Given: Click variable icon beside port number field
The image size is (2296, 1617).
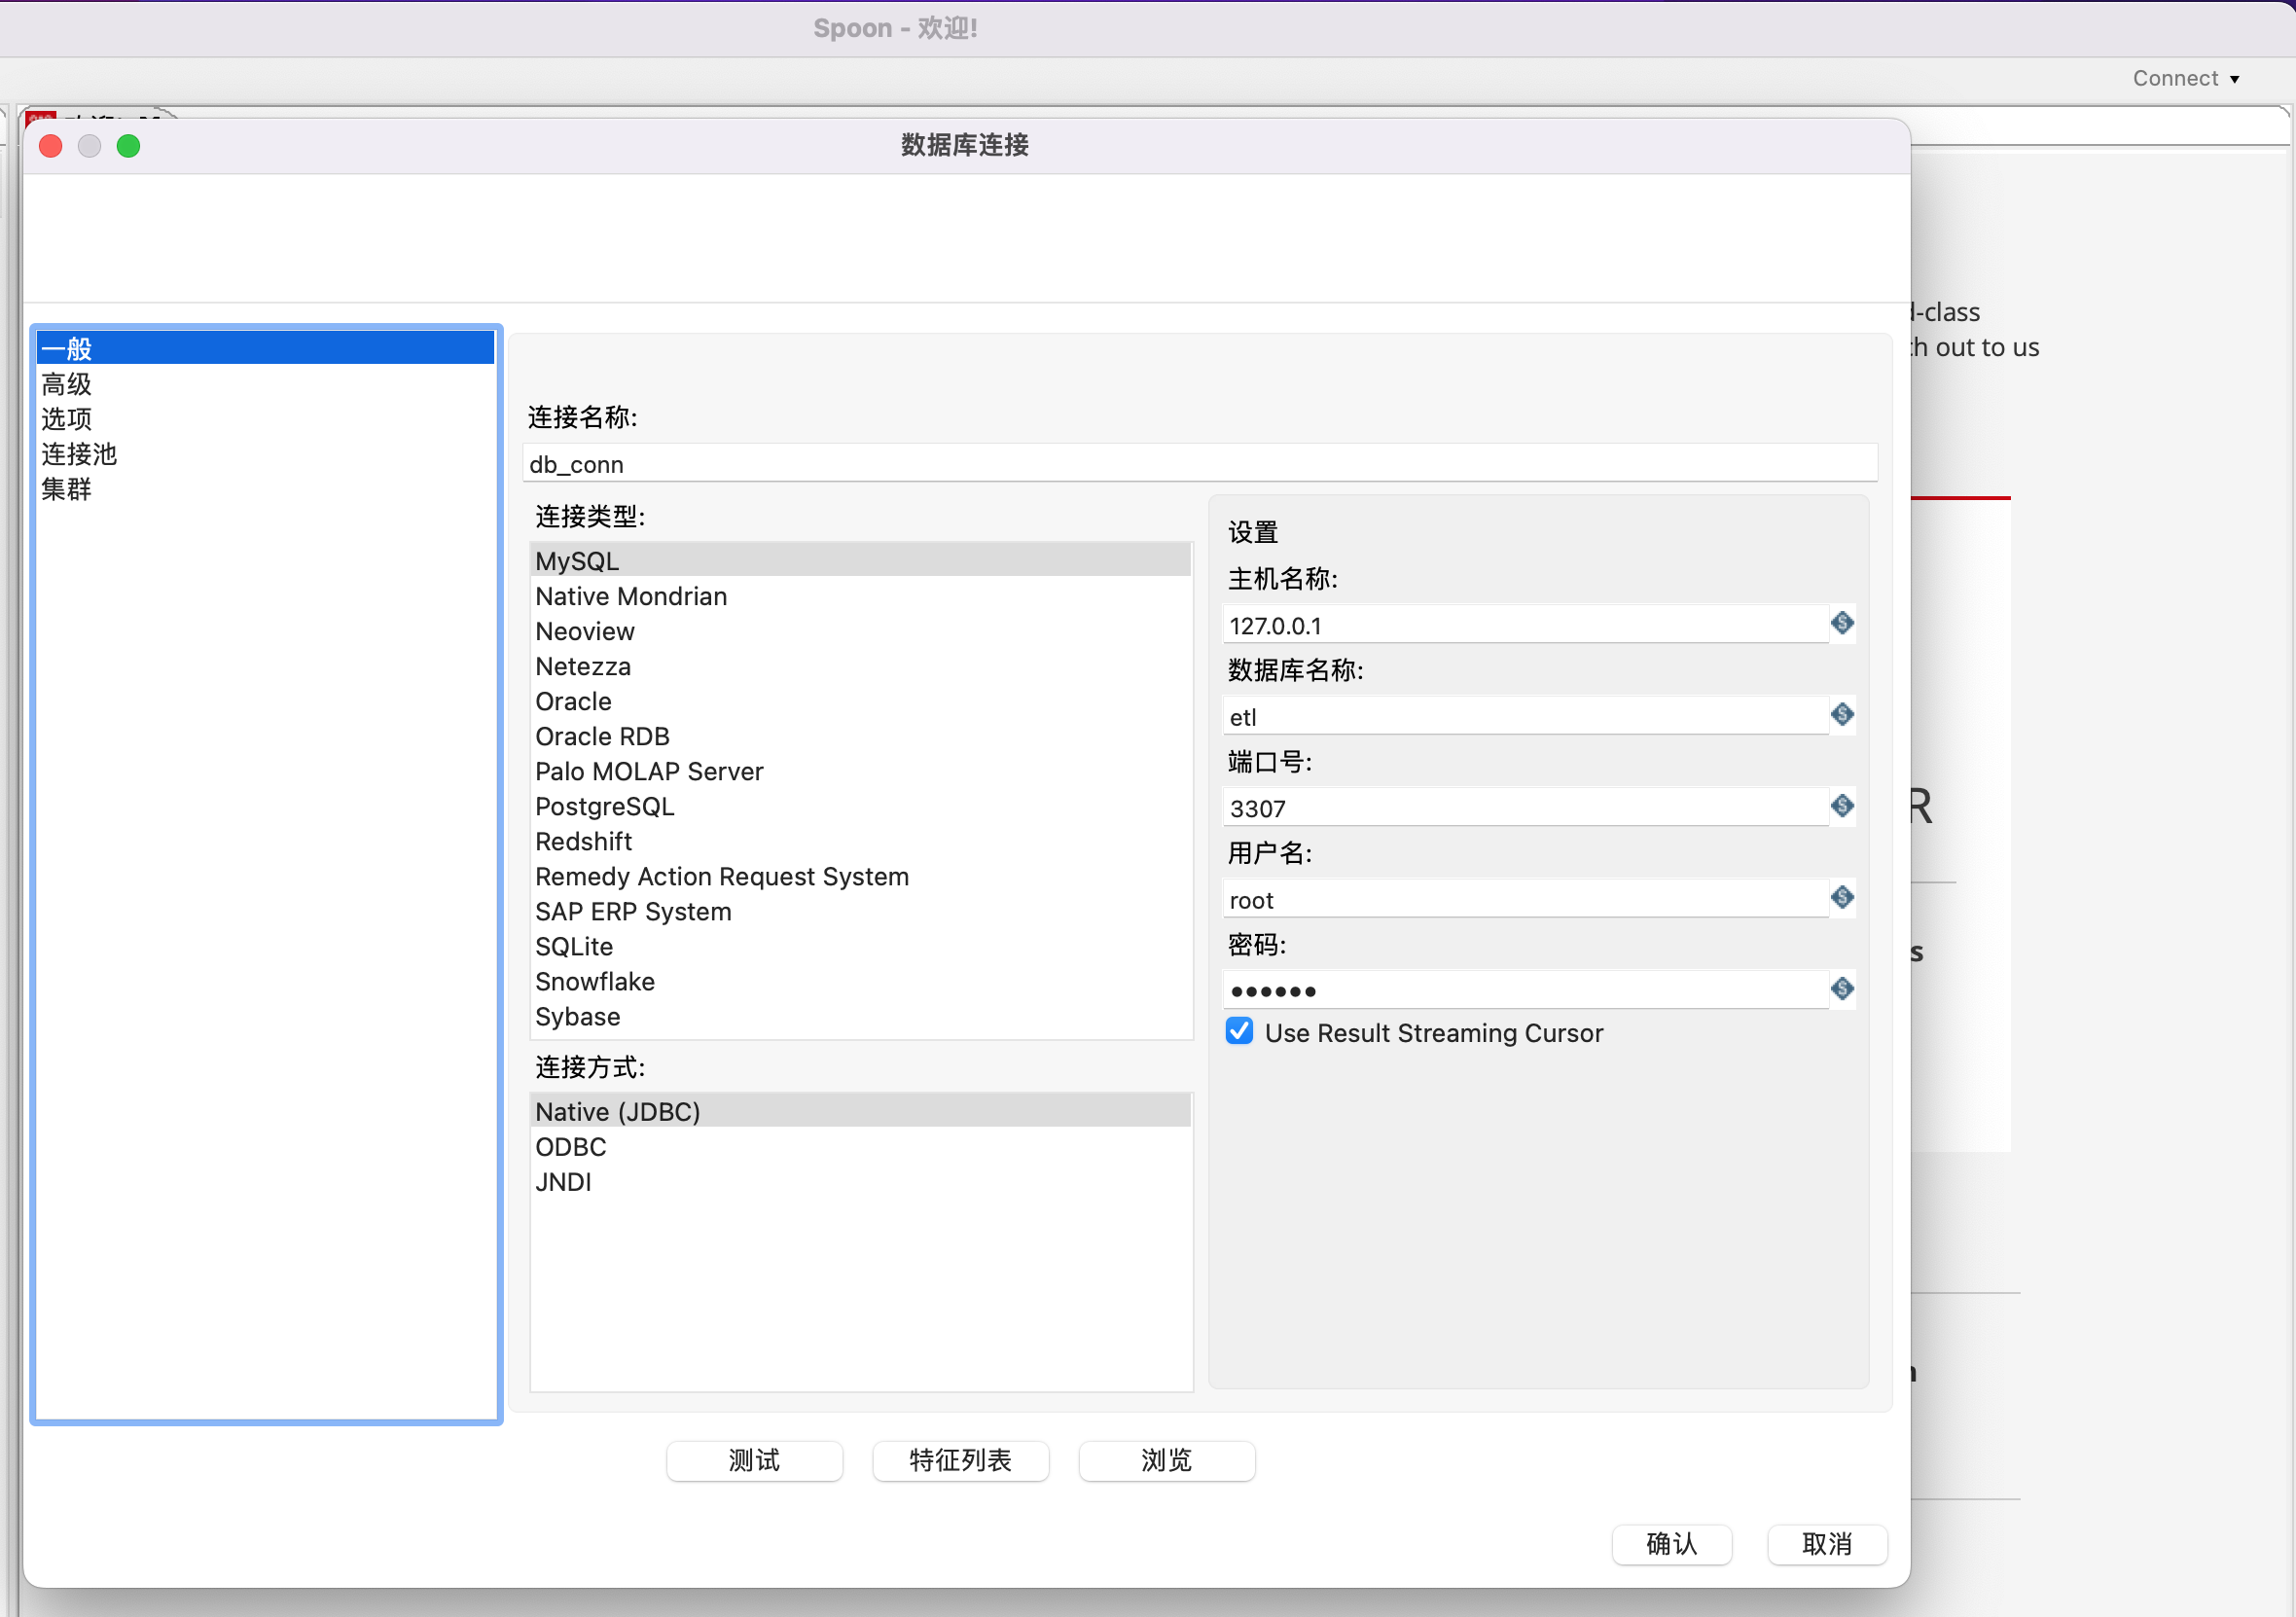Looking at the screenshot, I should click(x=1842, y=806).
